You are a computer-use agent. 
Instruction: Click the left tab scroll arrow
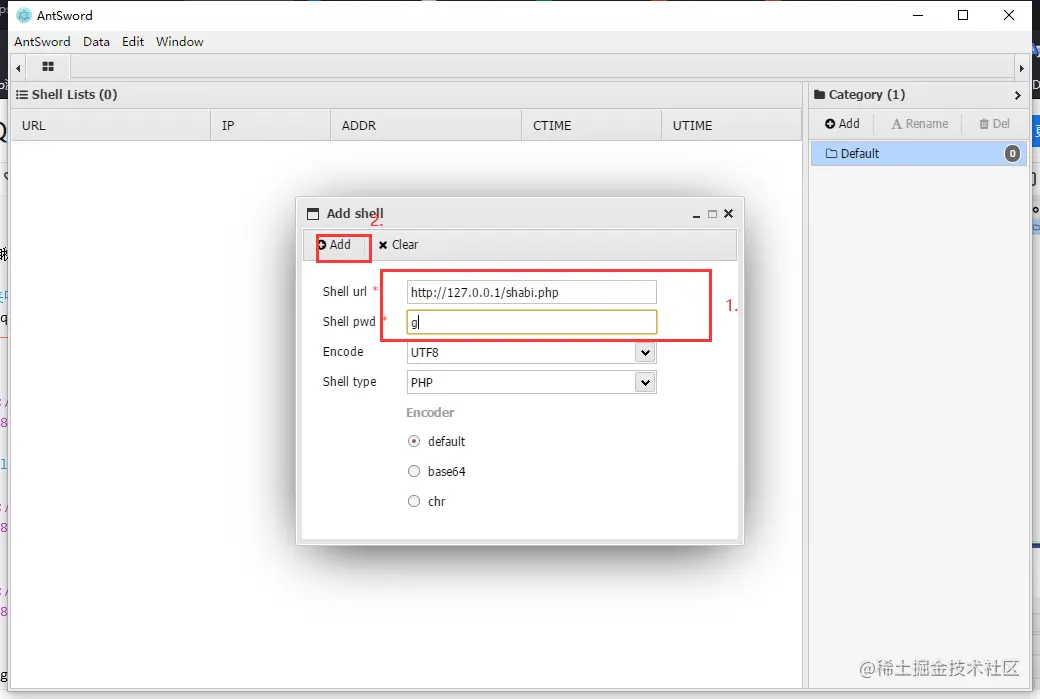coord(19,68)
